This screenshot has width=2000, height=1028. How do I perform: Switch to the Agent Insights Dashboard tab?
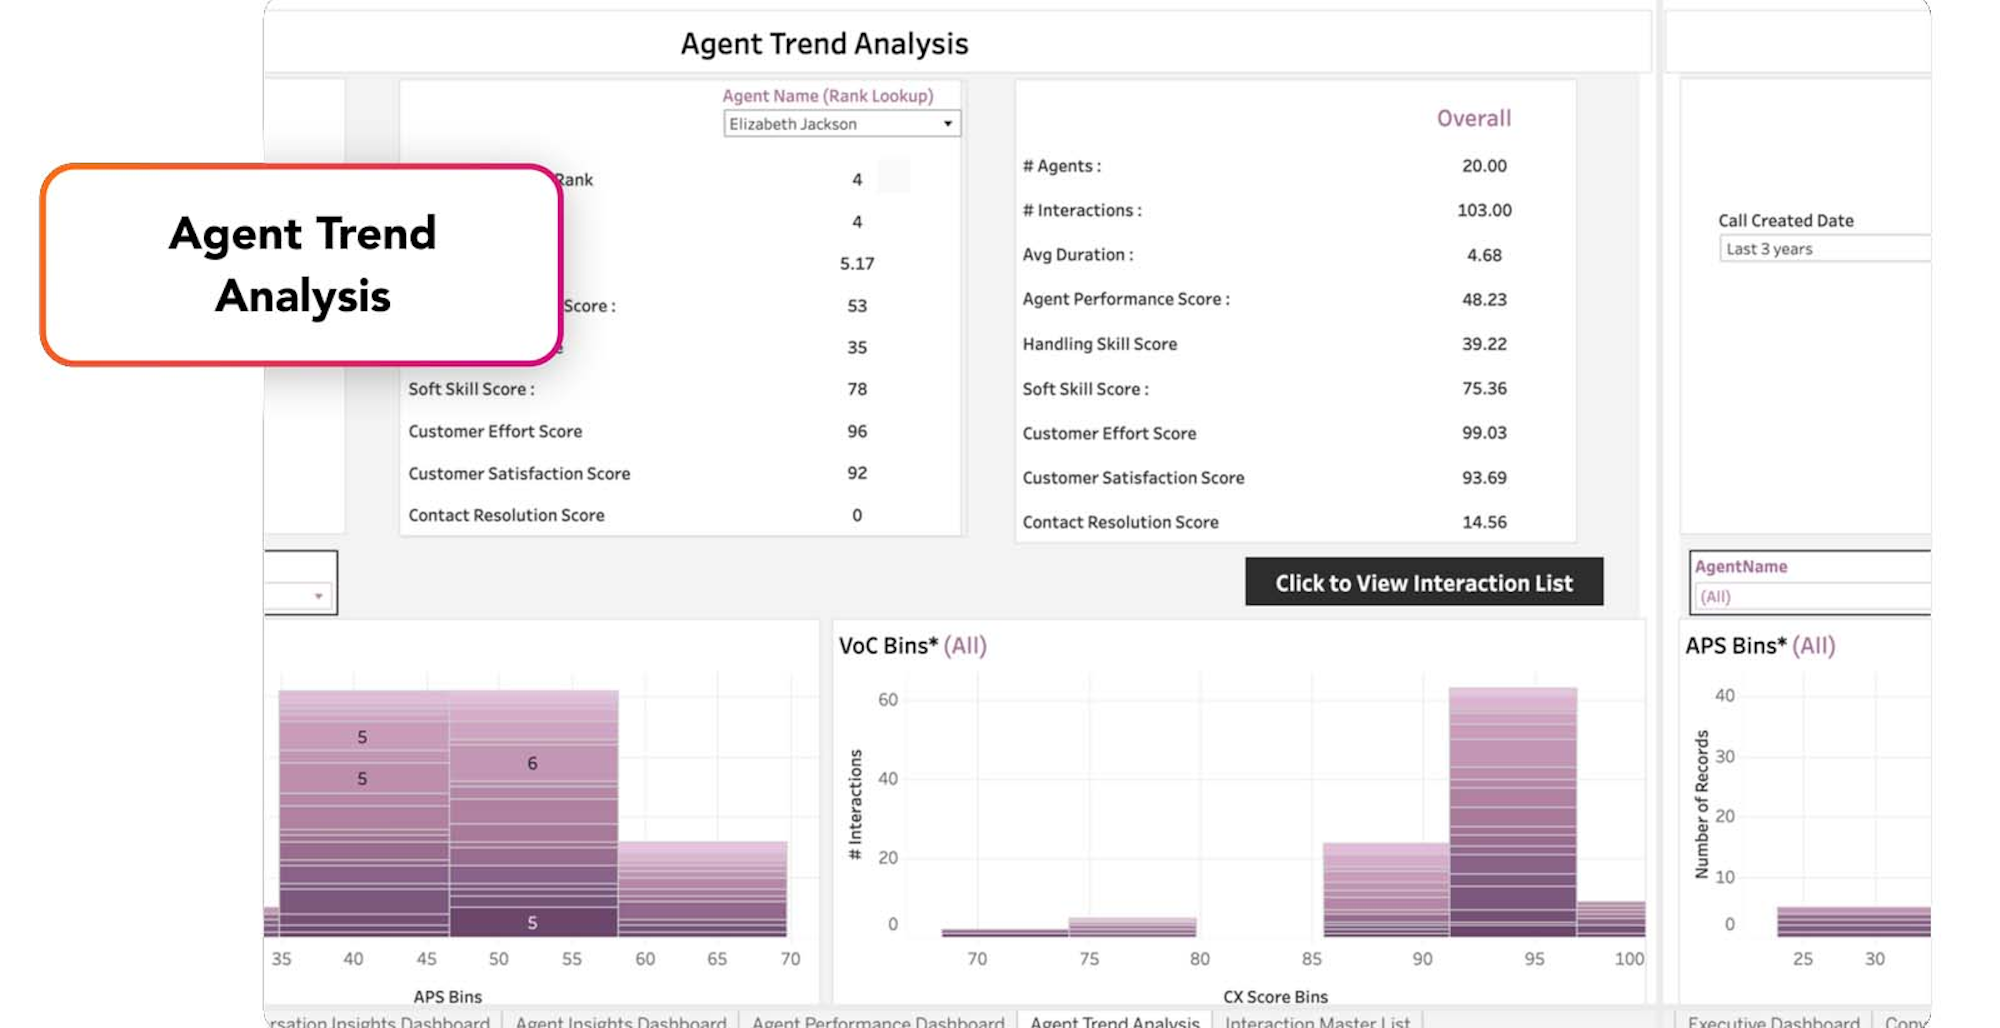[x=620, y=1021]
